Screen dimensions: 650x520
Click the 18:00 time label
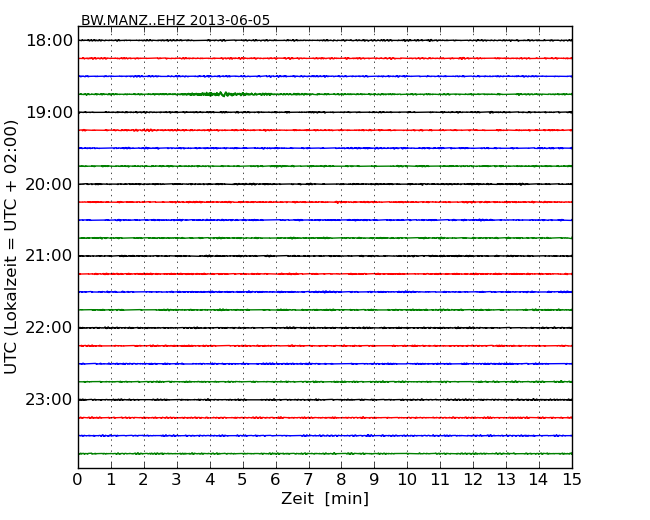(x=49, y=41)
